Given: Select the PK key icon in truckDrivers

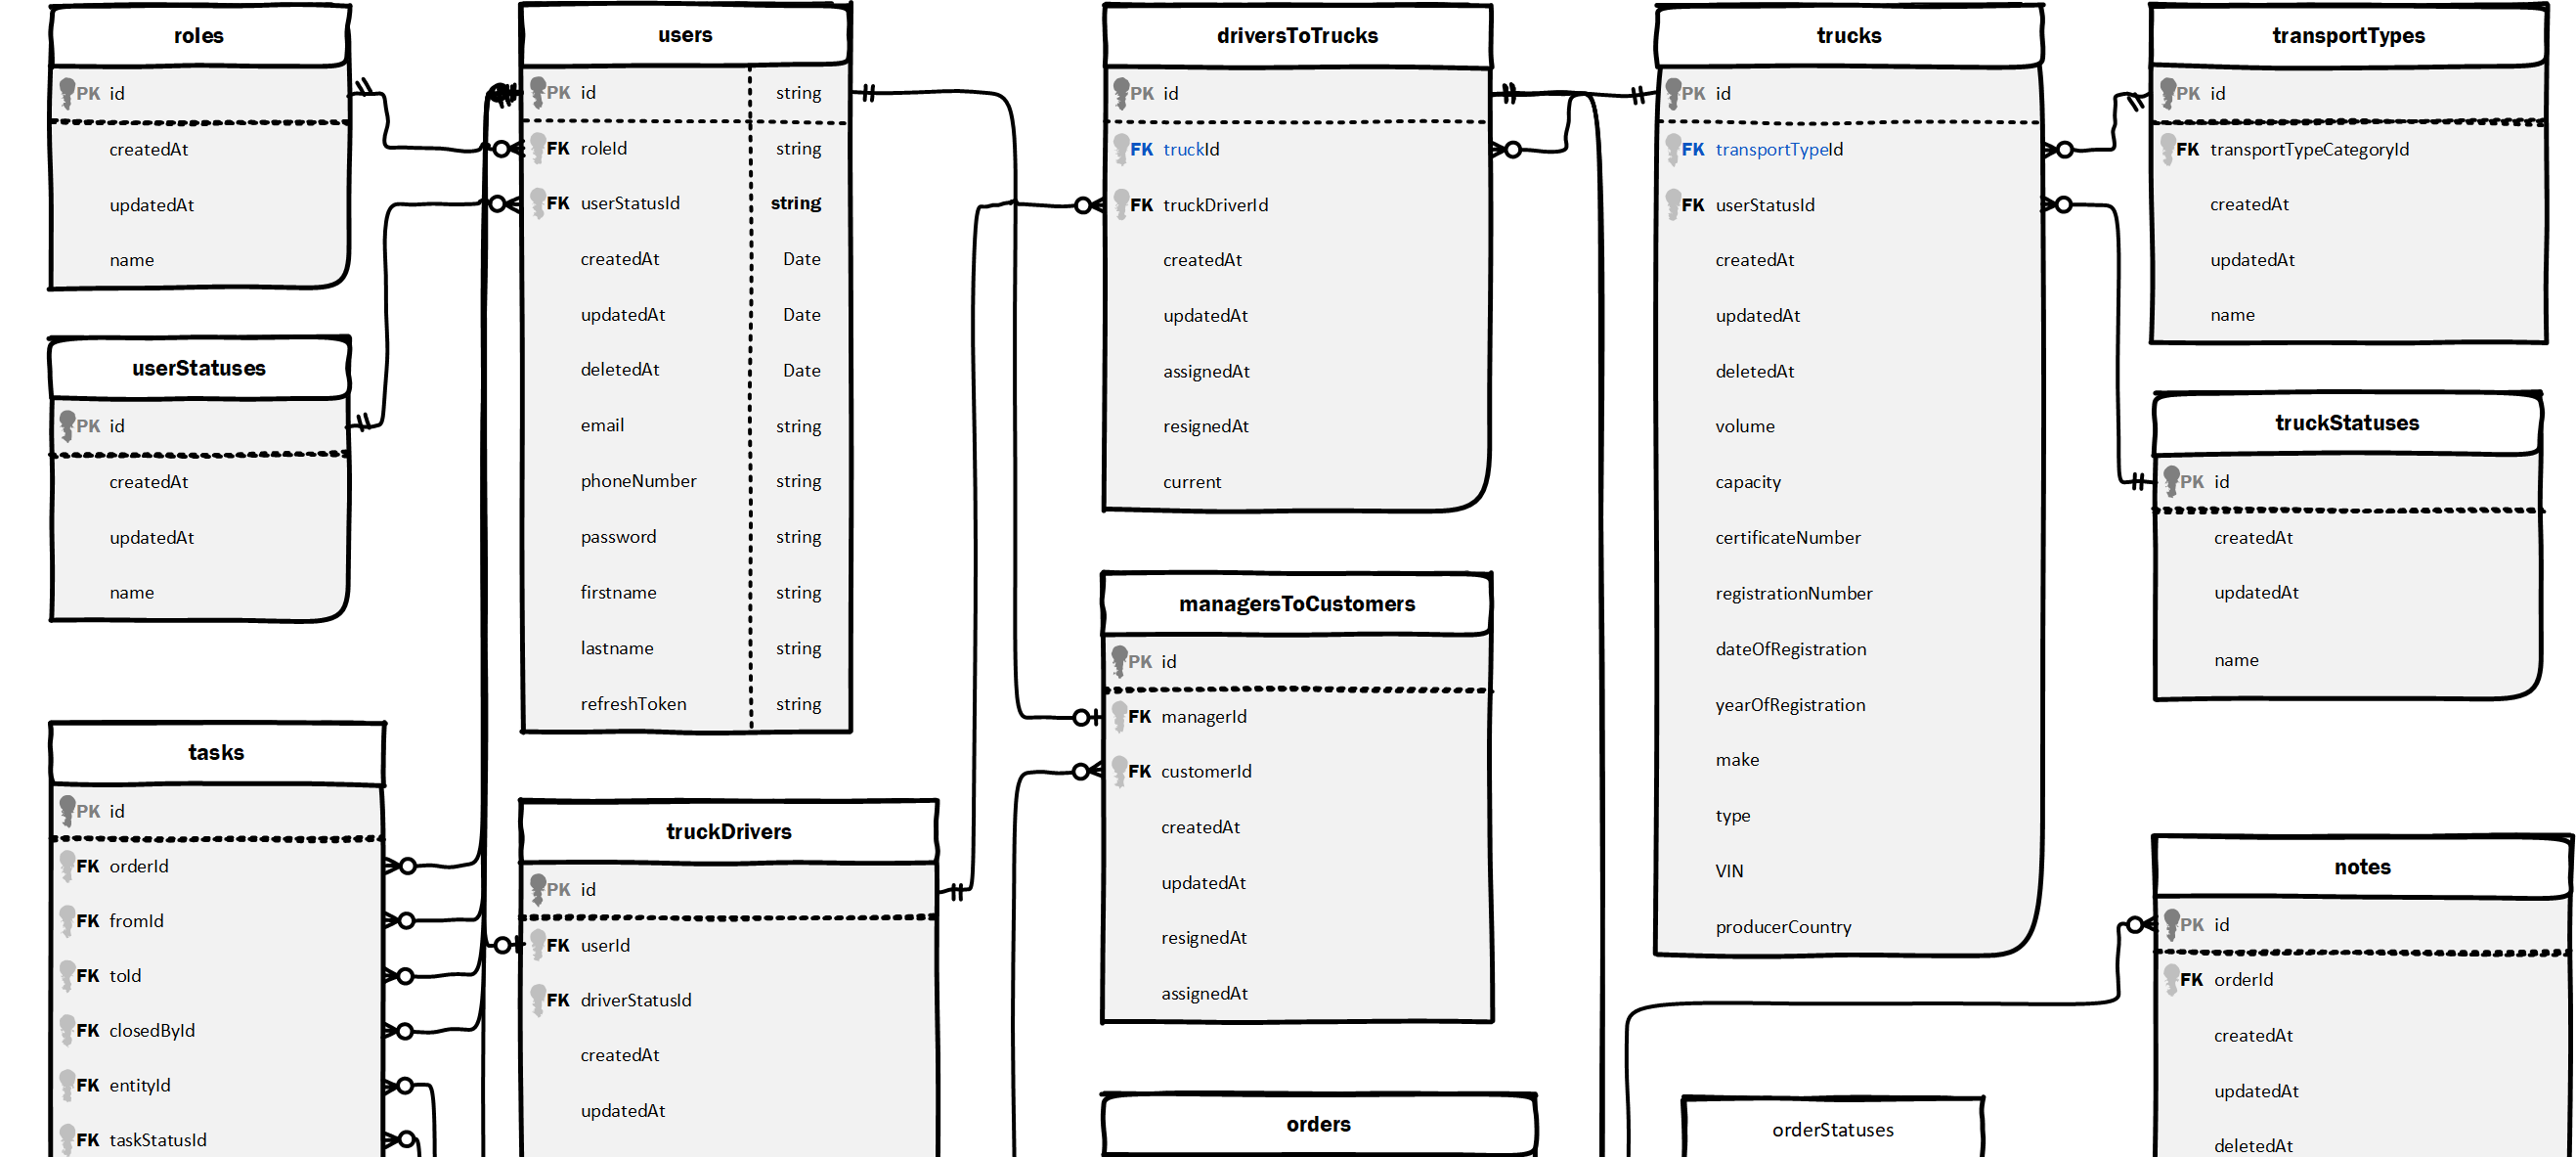Looking at the screenshot, I should [540, 888].
